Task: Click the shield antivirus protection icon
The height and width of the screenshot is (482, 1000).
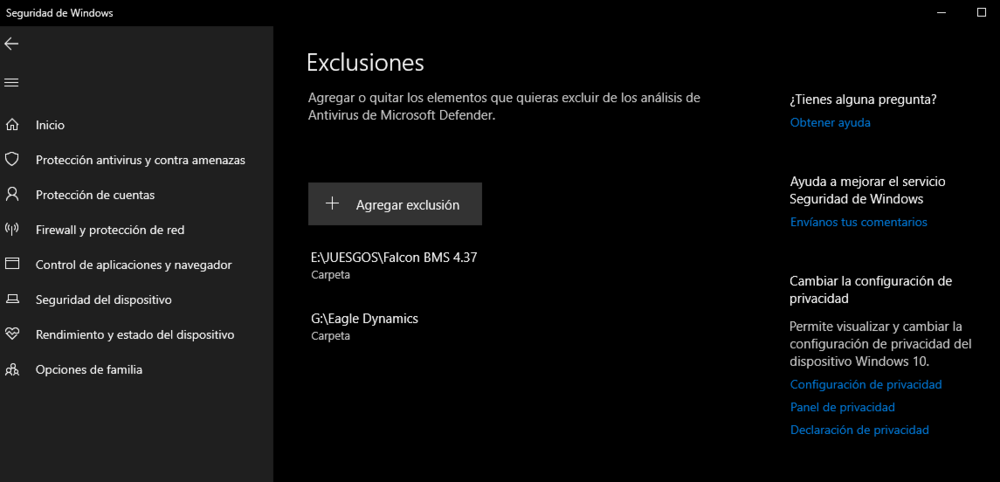Action: click(x=11, y=159)
